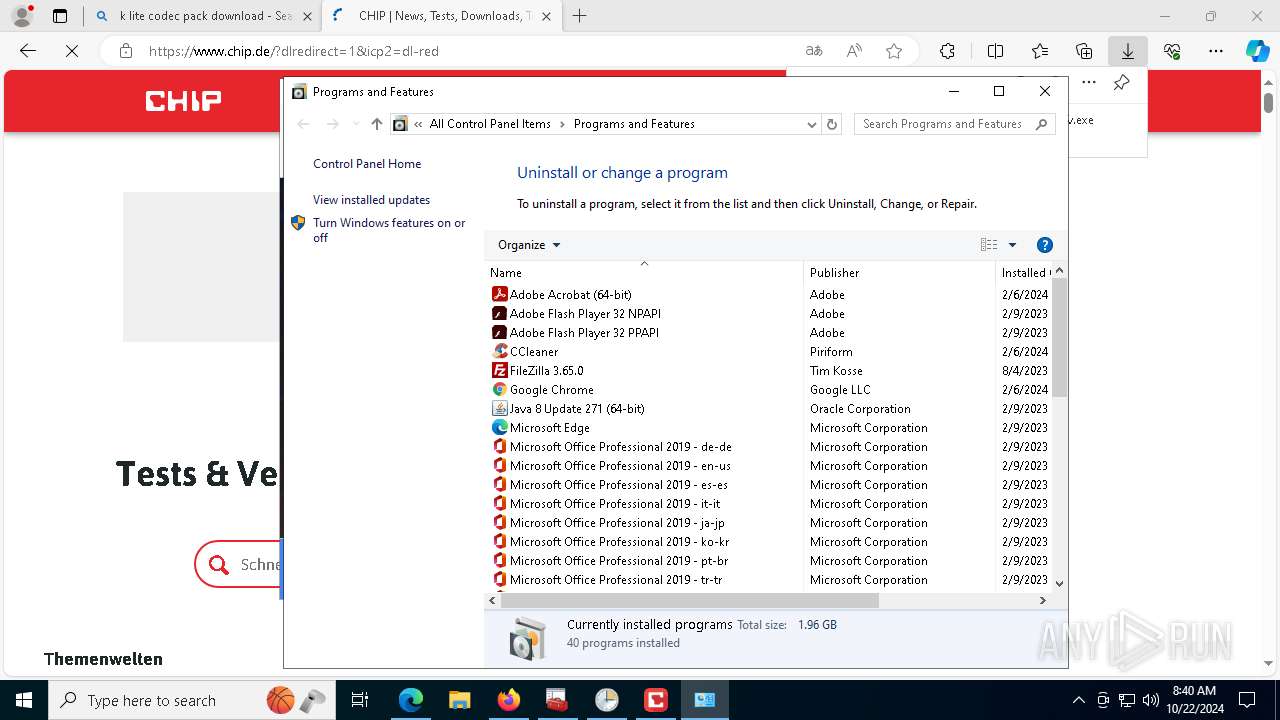Select the Google Chrome program icon

(x=500, y=389)
